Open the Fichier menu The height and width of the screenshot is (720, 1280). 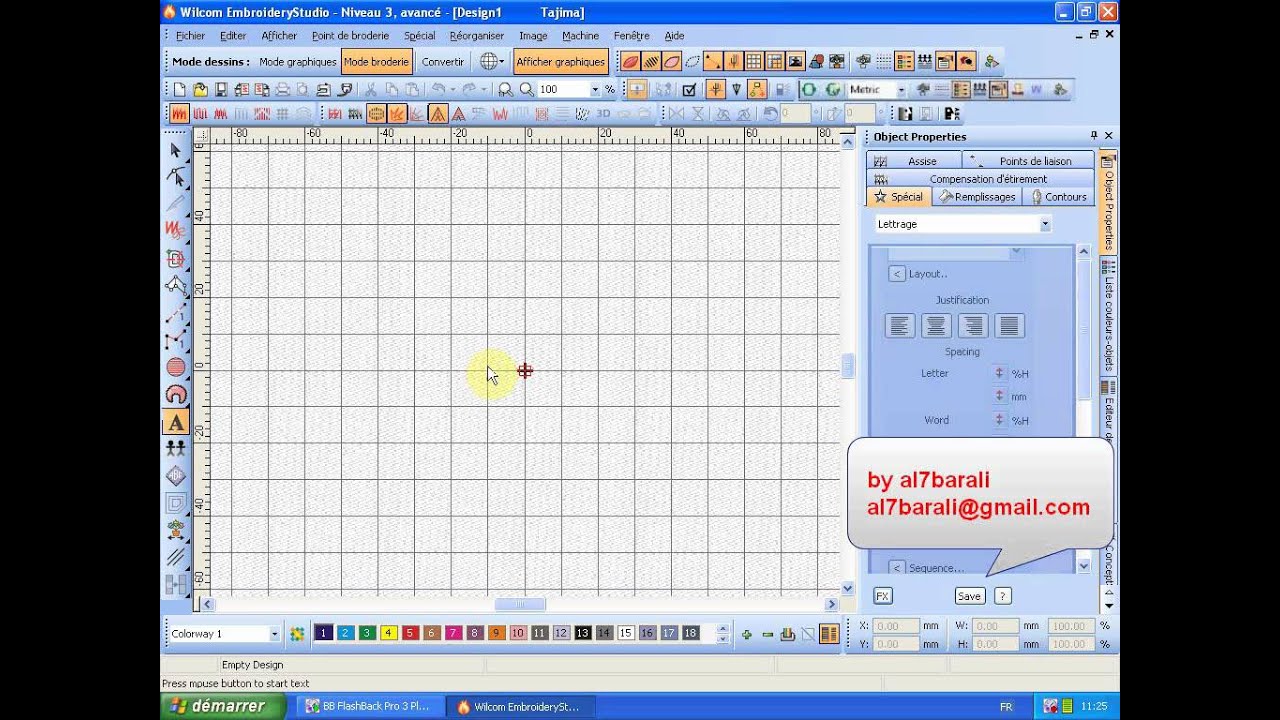(190, 36)
